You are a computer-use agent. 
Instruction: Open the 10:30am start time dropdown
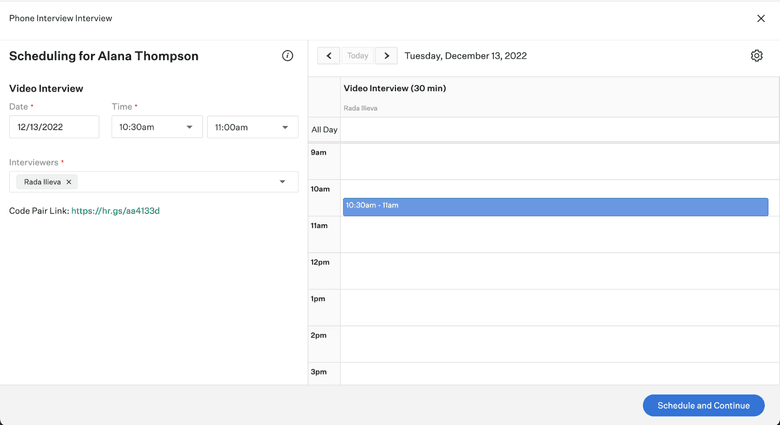(x=157, y=127)
